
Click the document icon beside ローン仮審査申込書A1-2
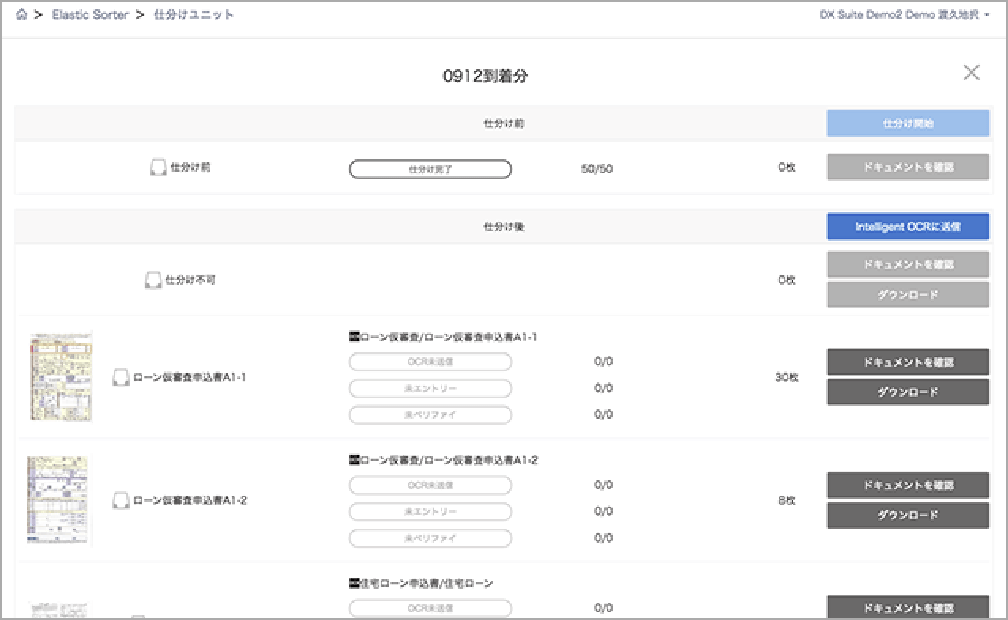coord(121,501)
